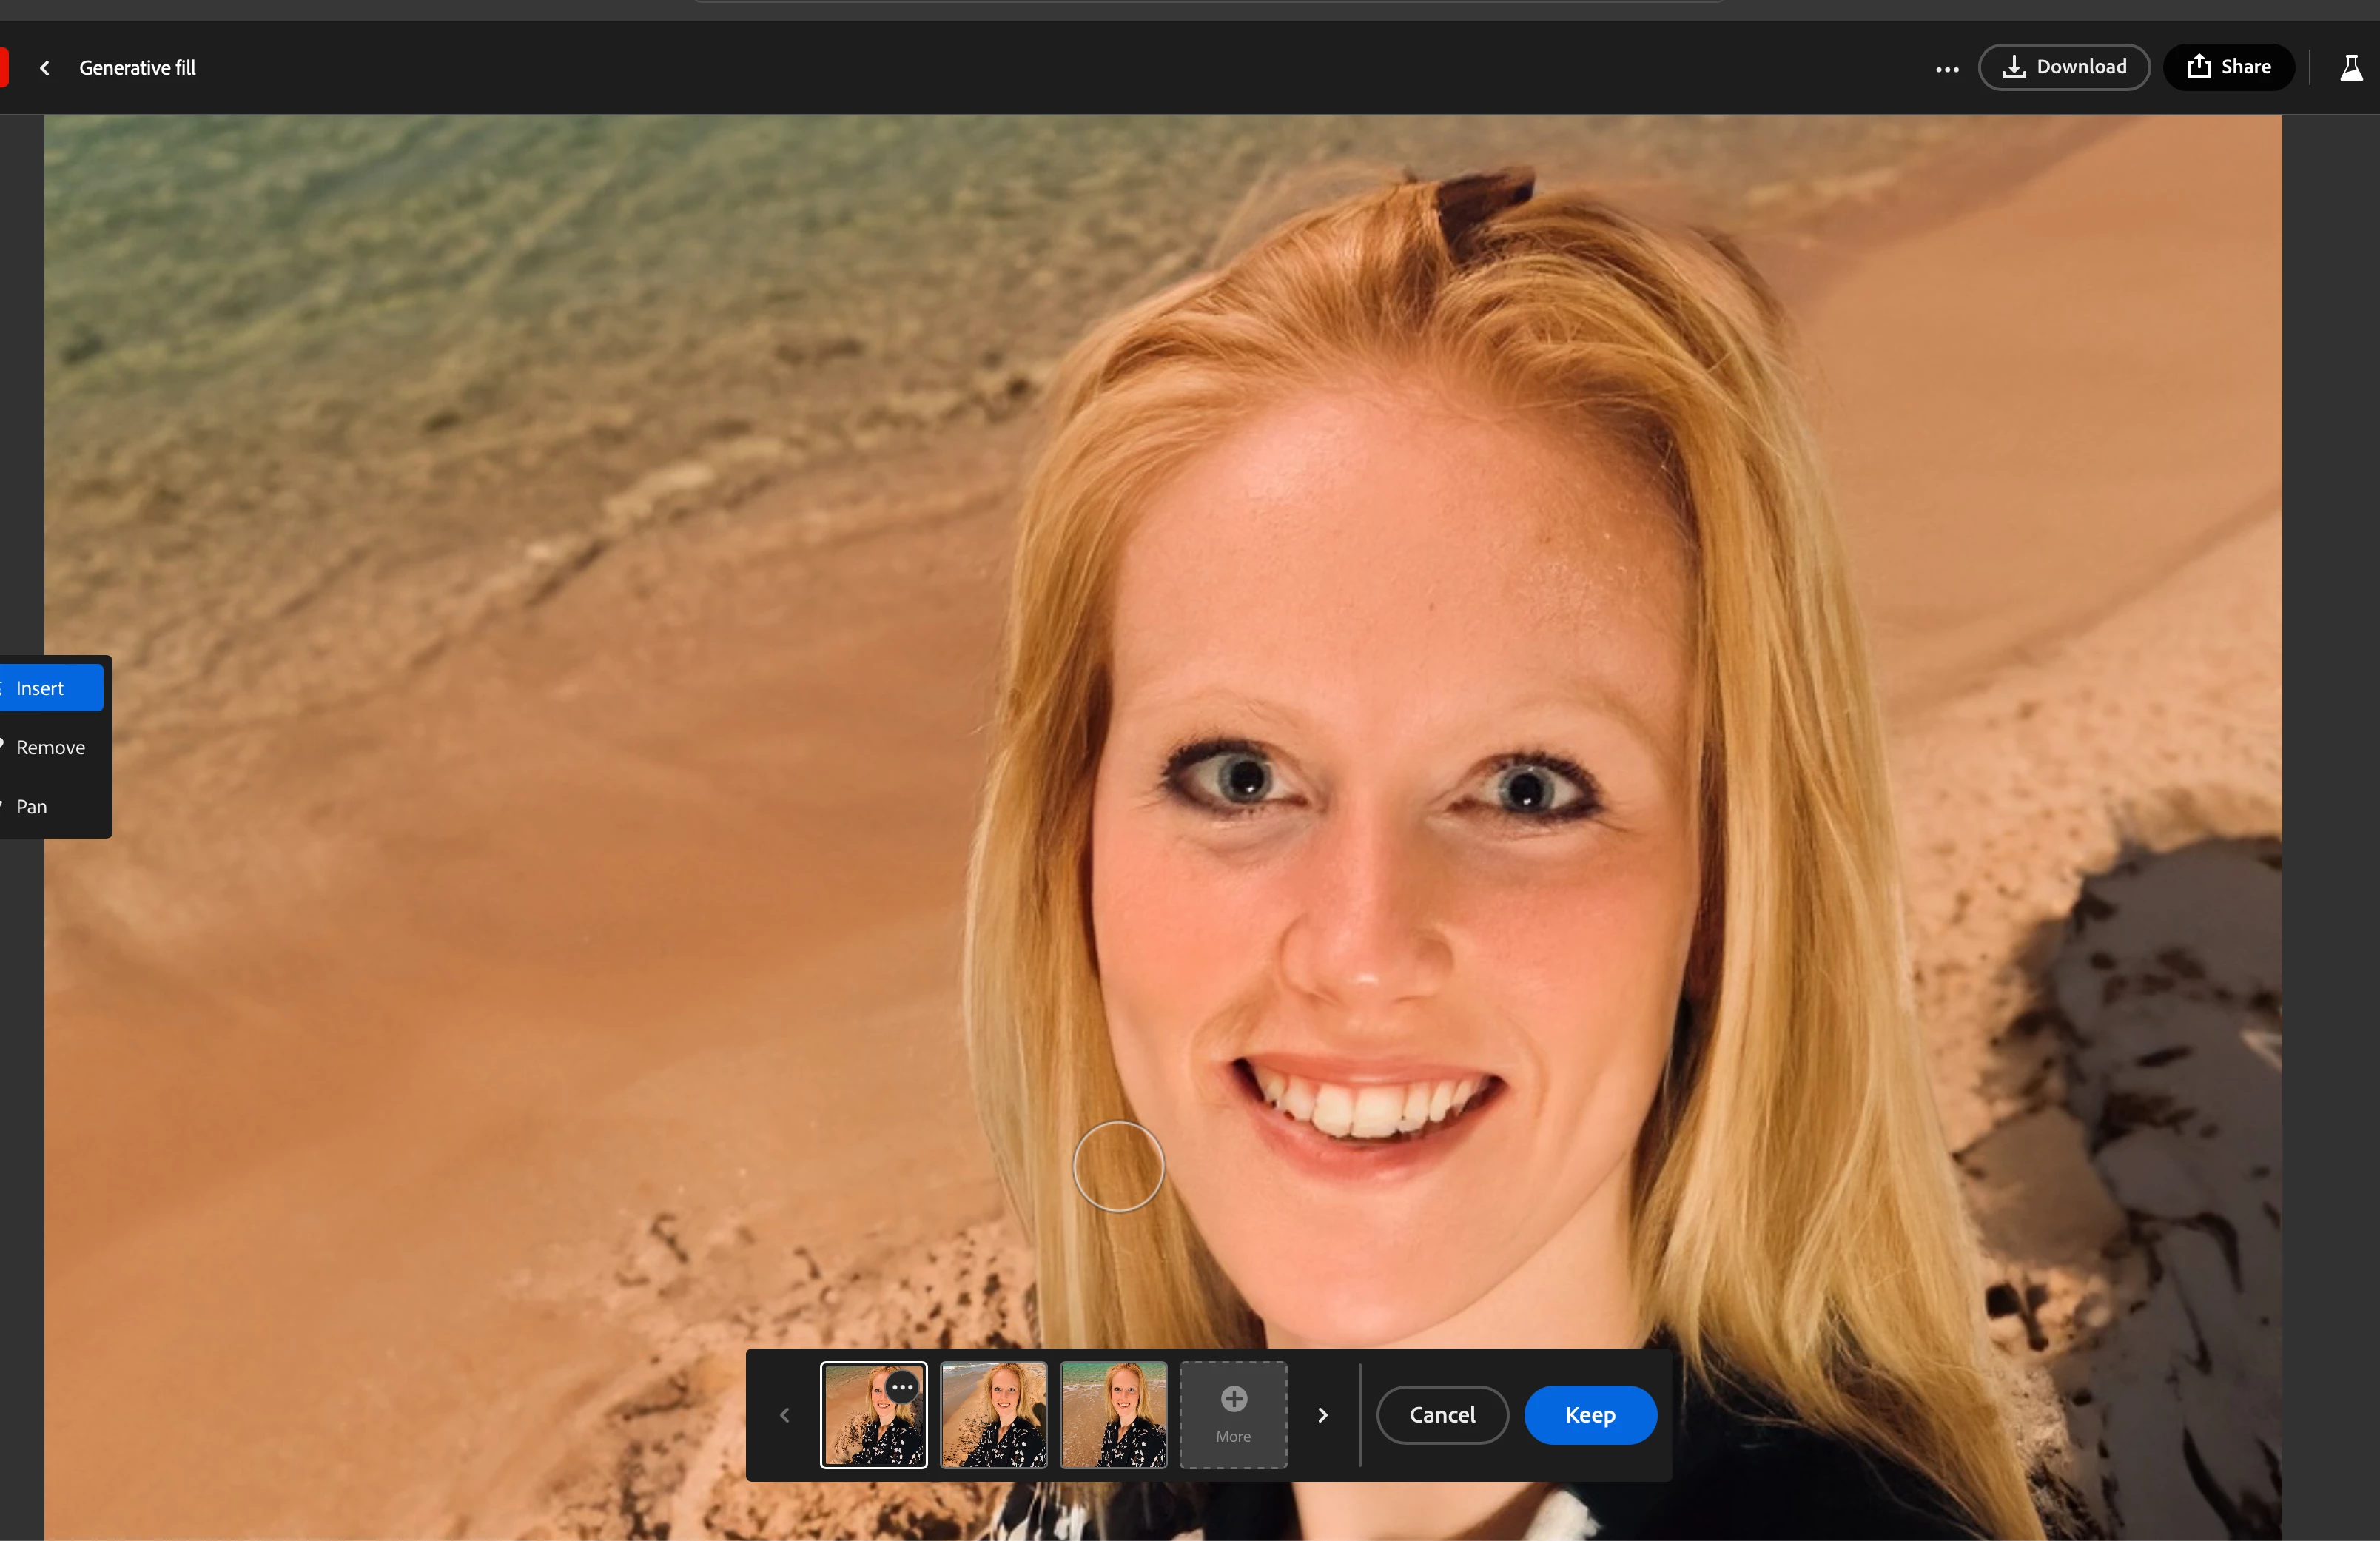
Task: Go to previous set of variations
Action: 785,1415
